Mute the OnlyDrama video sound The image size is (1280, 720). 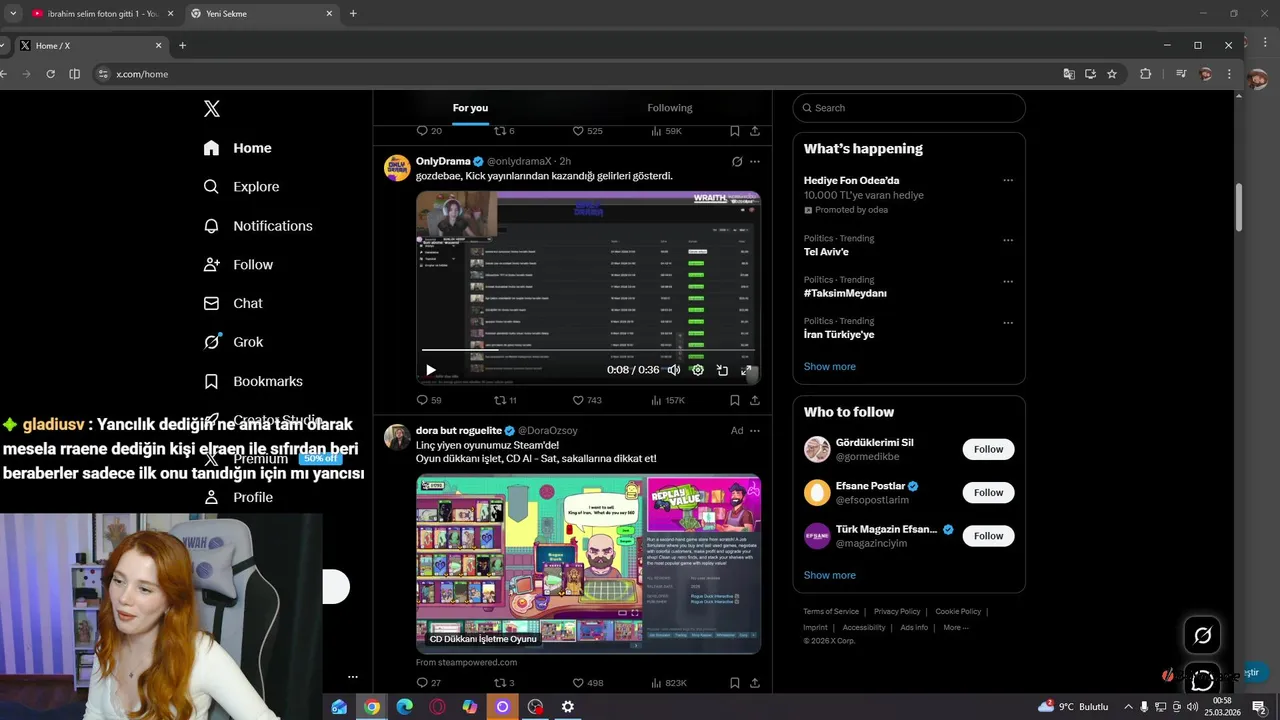674,370
